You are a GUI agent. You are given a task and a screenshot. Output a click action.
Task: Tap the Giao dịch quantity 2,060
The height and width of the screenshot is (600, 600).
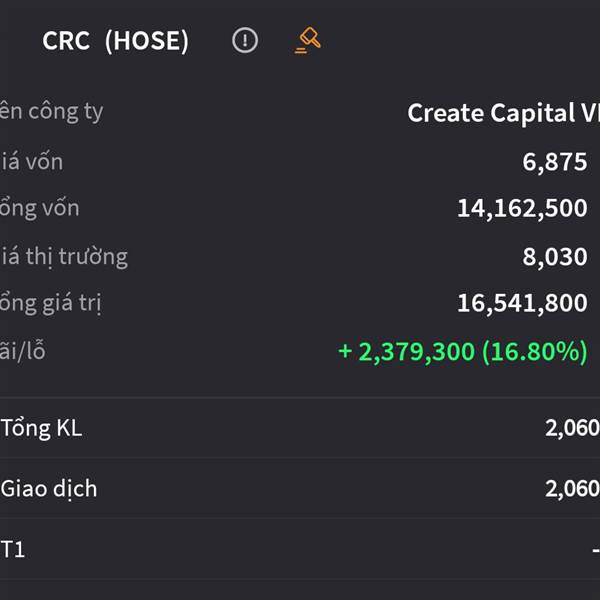pyautogui.click(x=572, y=489)
